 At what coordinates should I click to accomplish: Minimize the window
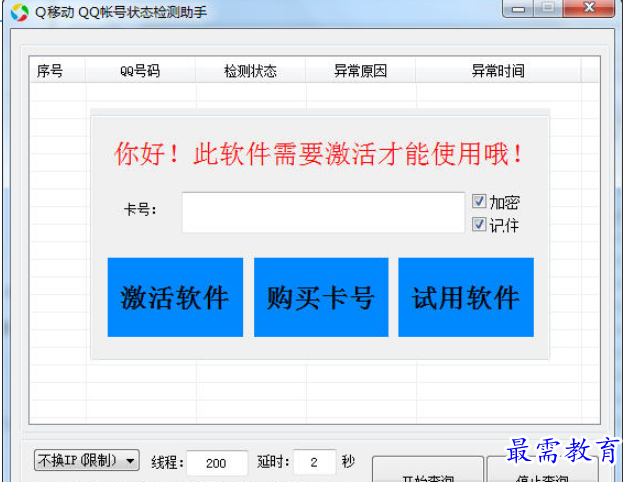click(517, 8)
